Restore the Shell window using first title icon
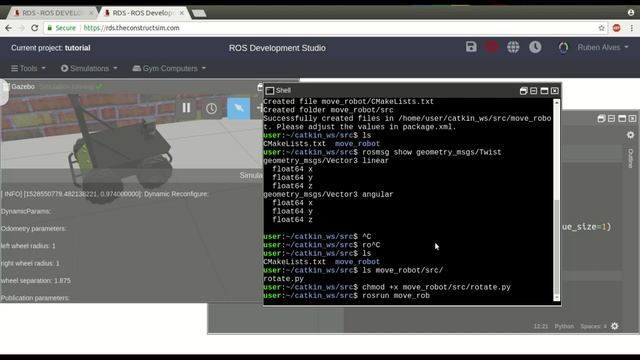The image size is (640, 360). pyautogui.click(x=523, y=91)
